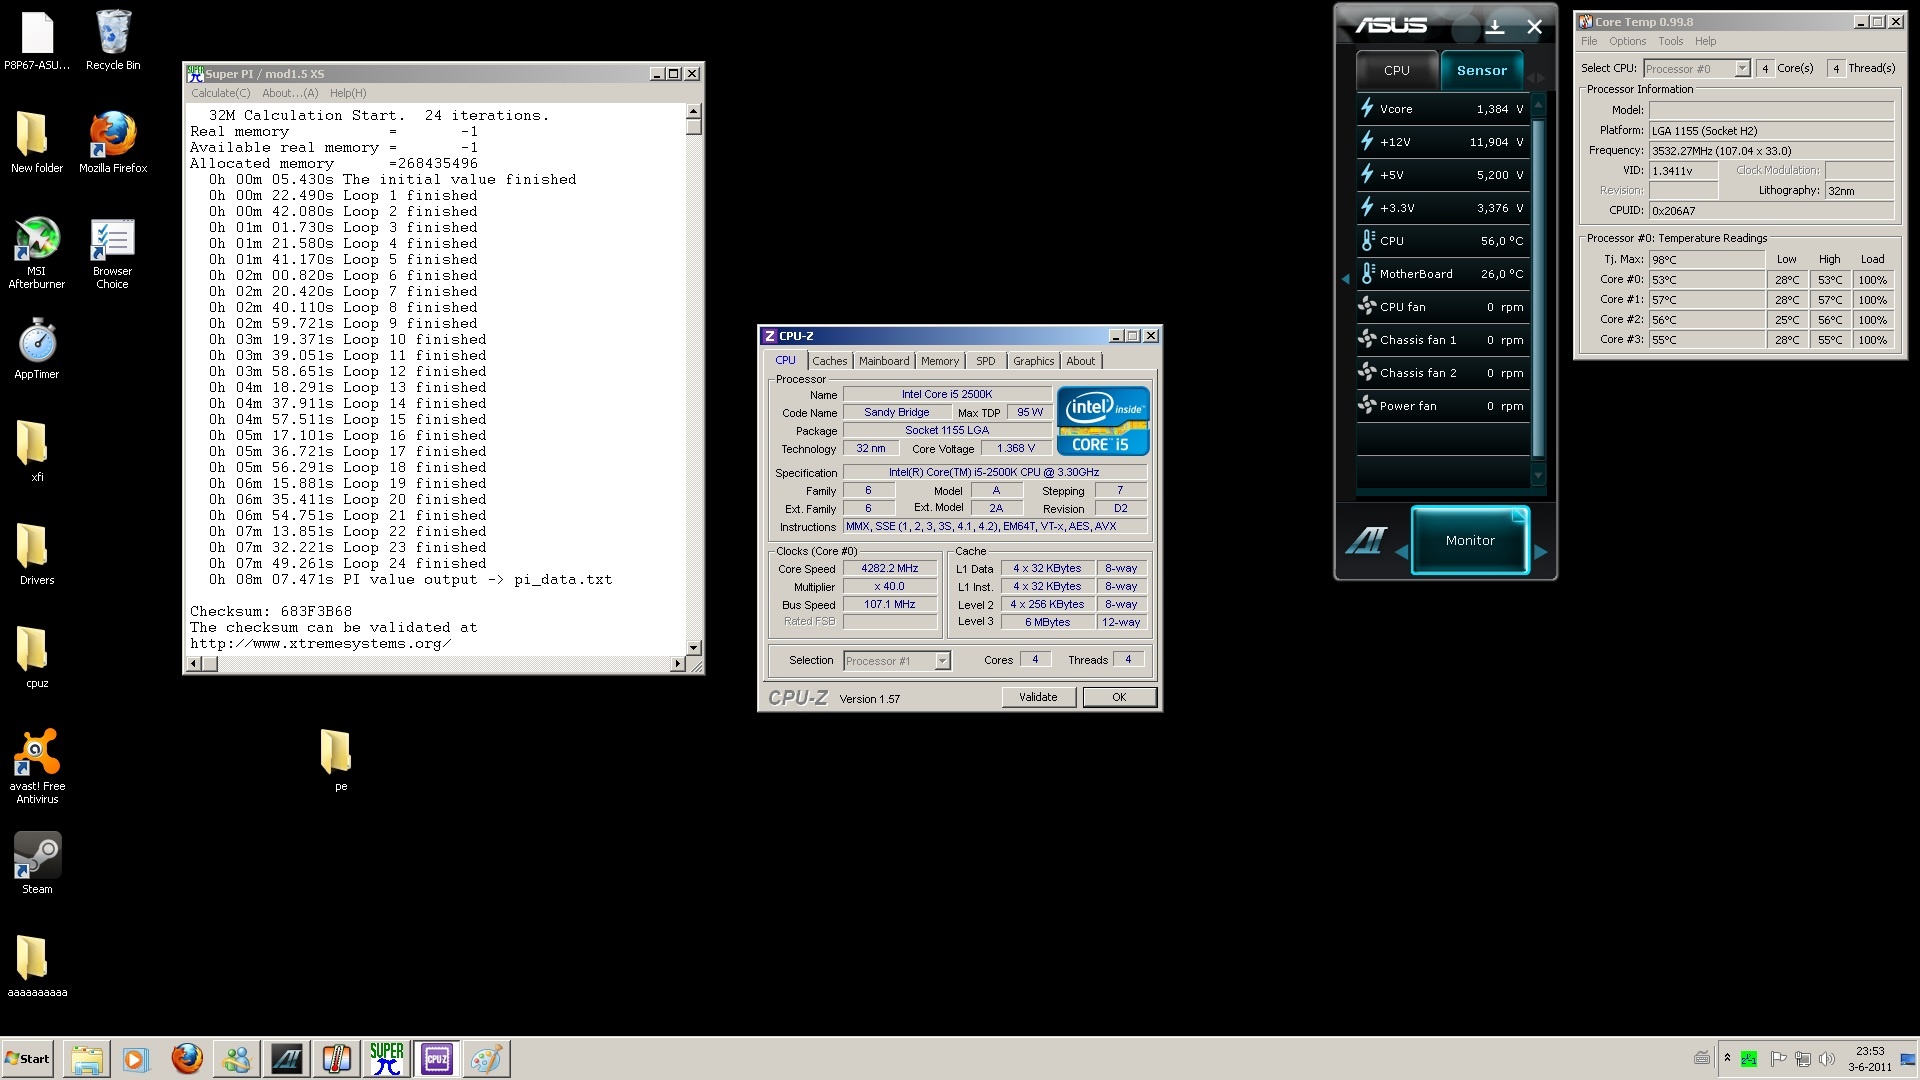
Task: Click the CPU-Z taskbar icon
Action: [436, 1058]
